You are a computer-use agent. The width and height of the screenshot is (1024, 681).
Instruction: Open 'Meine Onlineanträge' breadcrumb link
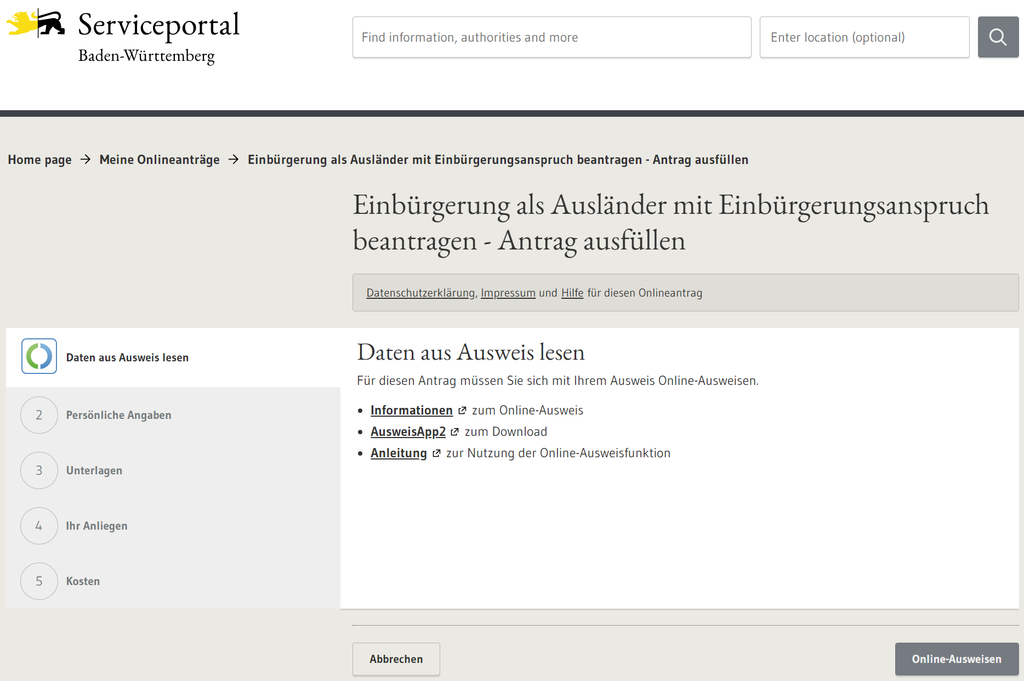coord(159,160)
